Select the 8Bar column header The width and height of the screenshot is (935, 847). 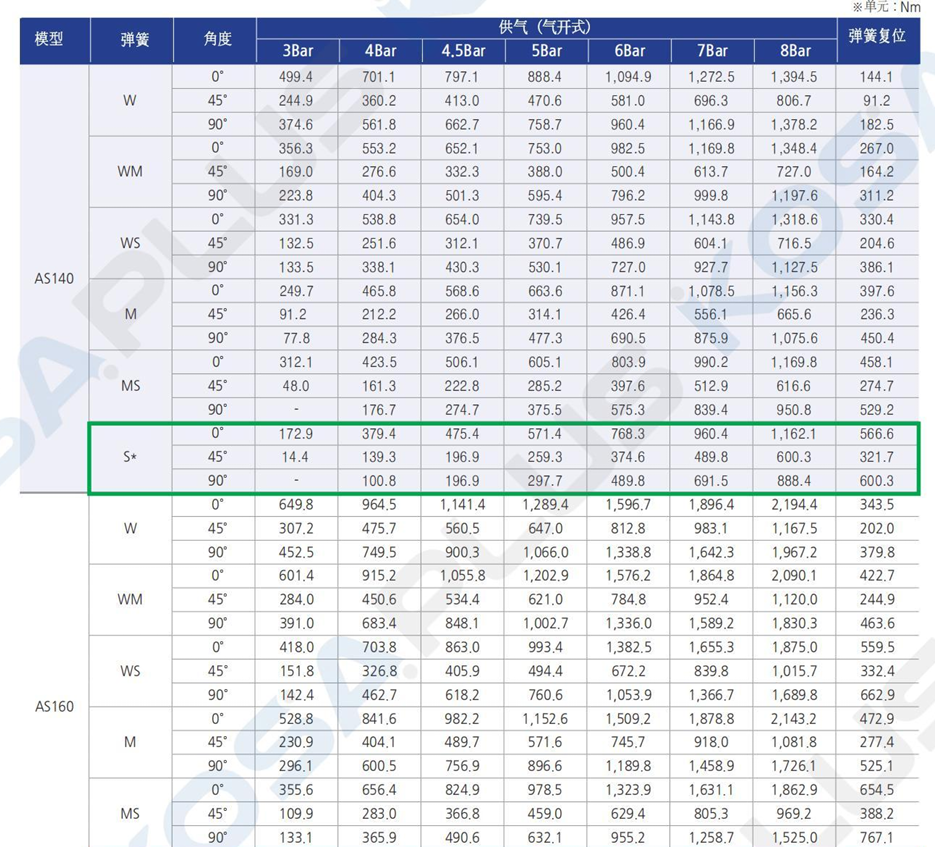(795, 51)
